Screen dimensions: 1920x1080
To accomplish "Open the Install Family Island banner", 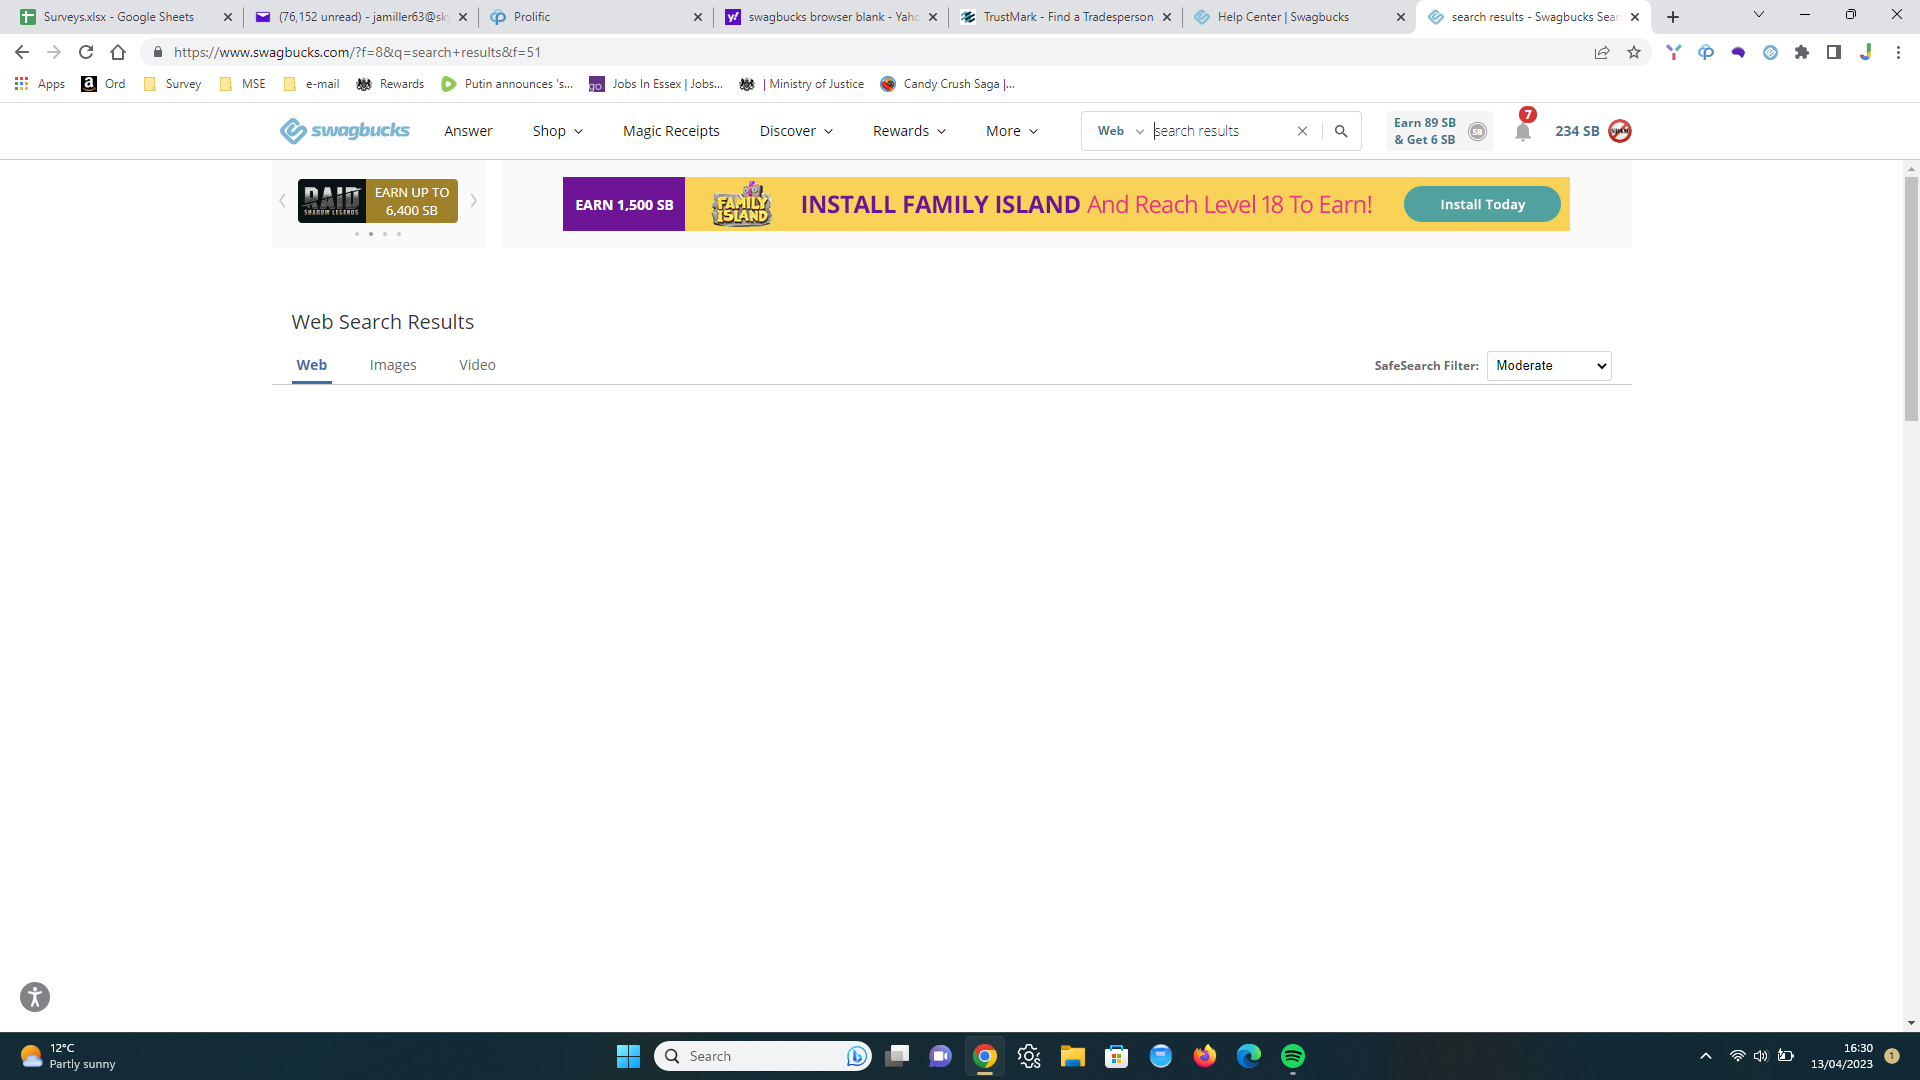I will (1066, 204).
